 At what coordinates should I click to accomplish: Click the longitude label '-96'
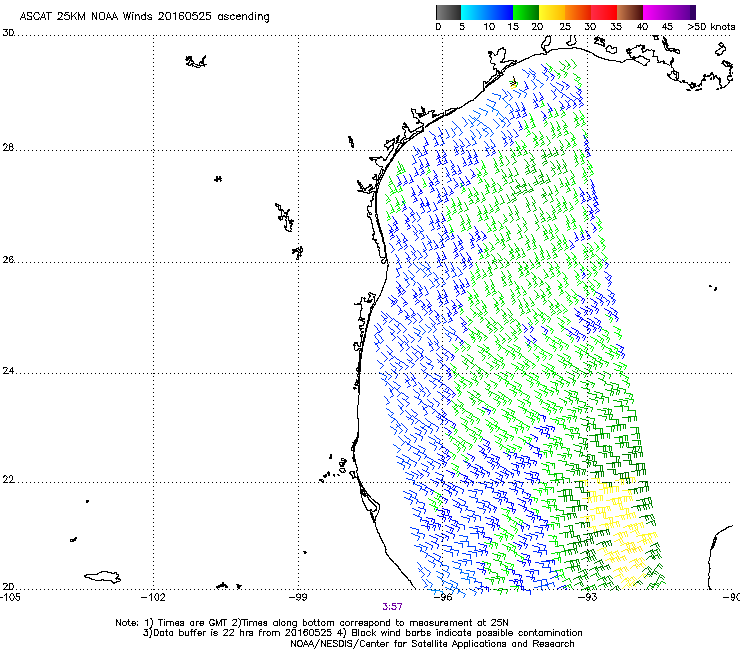[x=443, y=597]
